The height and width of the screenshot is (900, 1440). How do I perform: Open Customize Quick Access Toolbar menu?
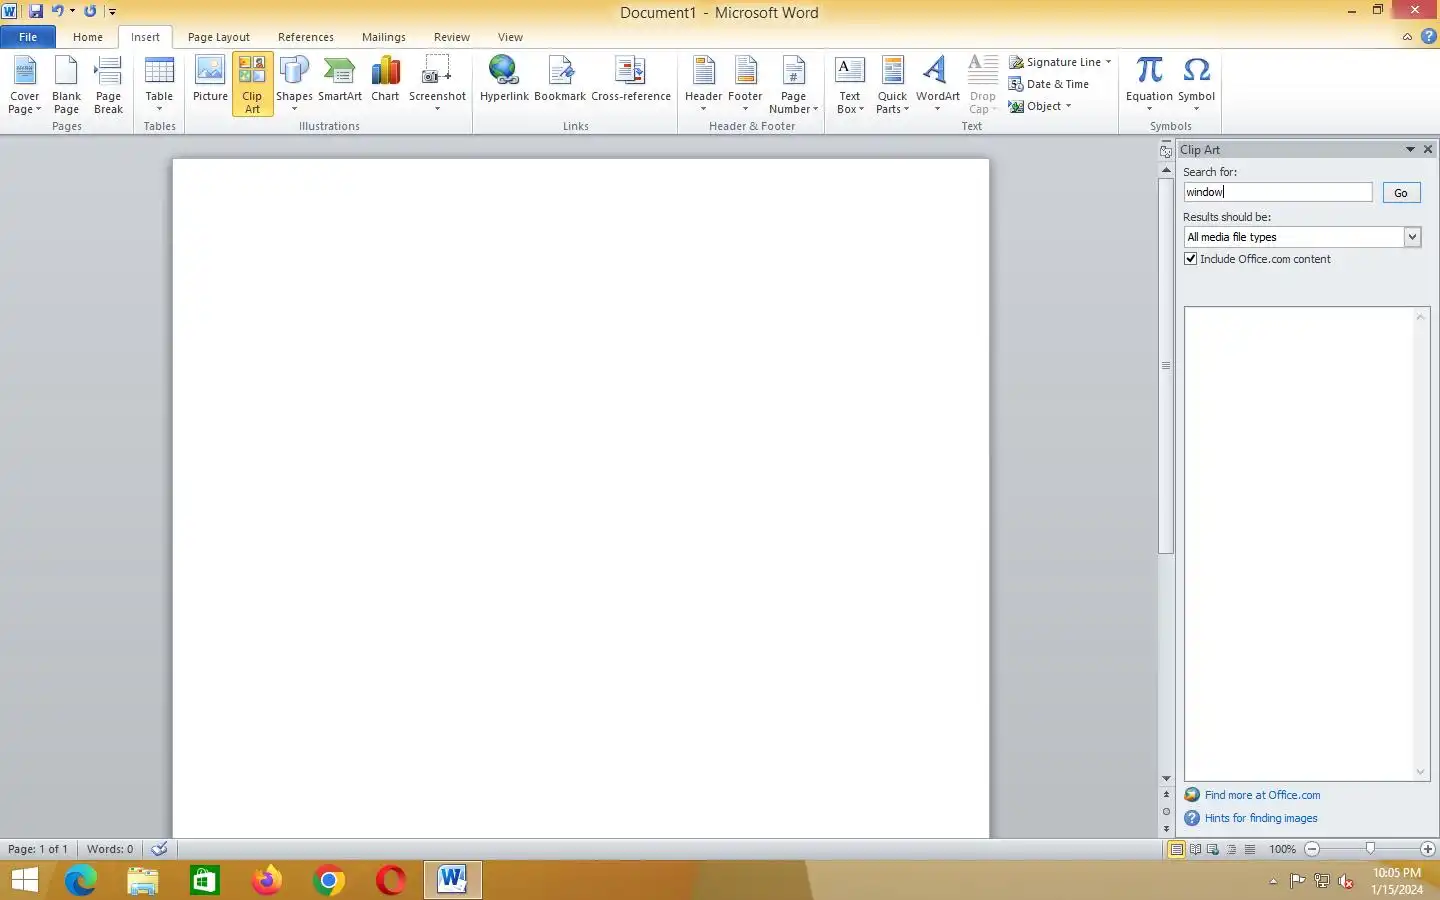[112, 12]
